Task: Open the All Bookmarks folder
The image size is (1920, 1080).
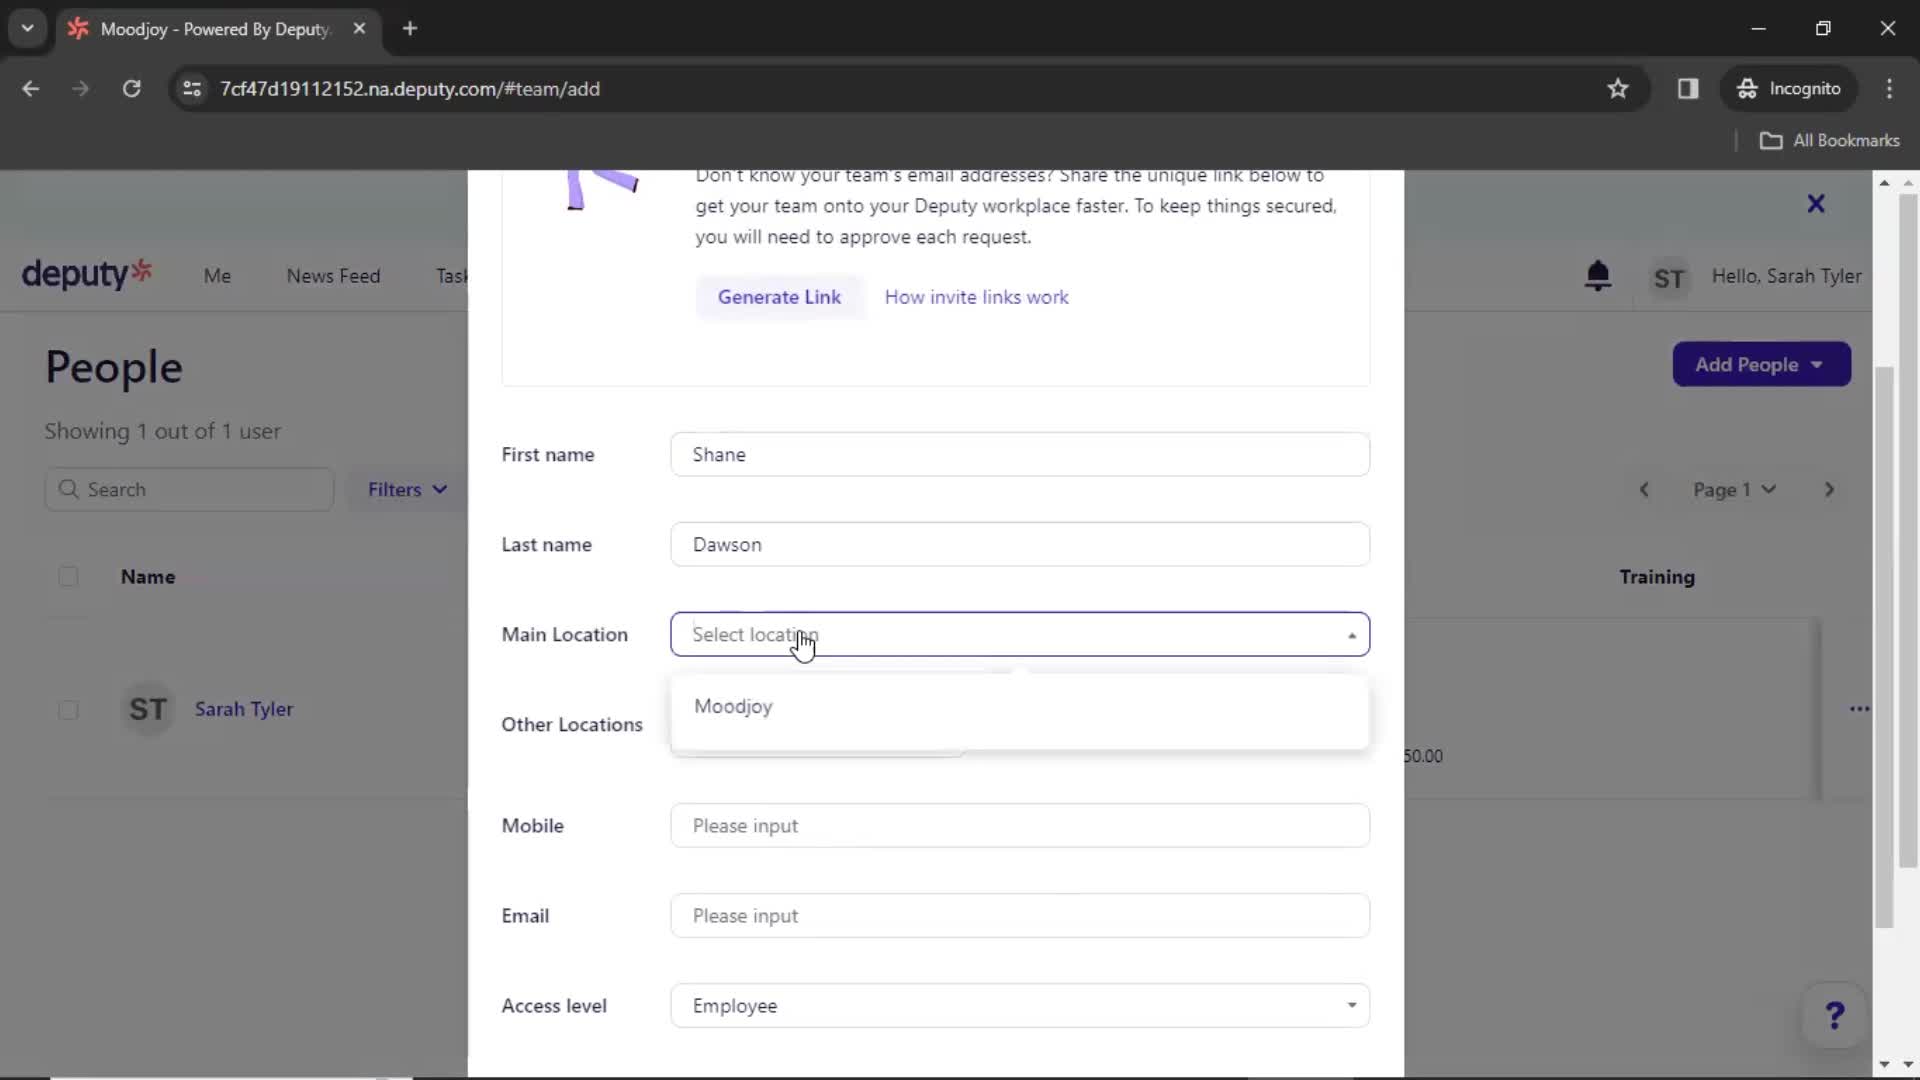Action: [1829, 141]
